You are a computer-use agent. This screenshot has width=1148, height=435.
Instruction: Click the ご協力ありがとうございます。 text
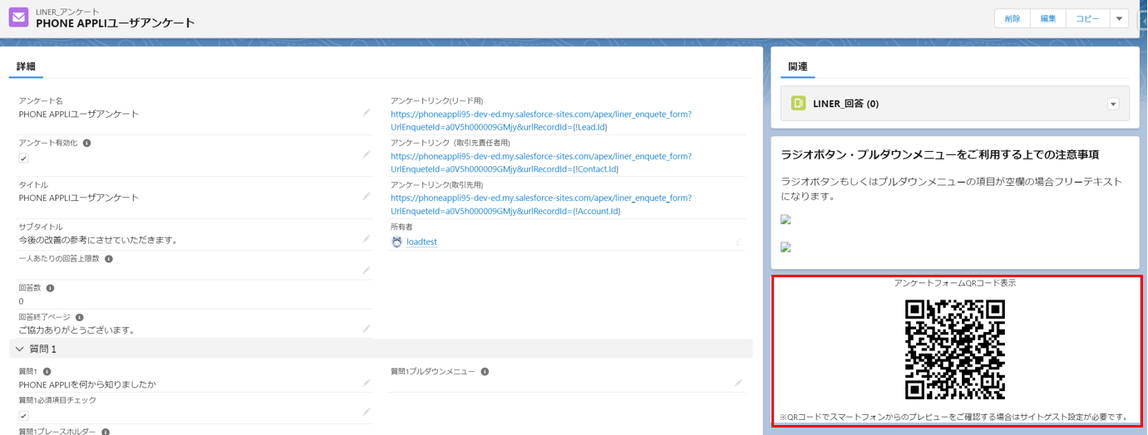[x=76, y=330]
